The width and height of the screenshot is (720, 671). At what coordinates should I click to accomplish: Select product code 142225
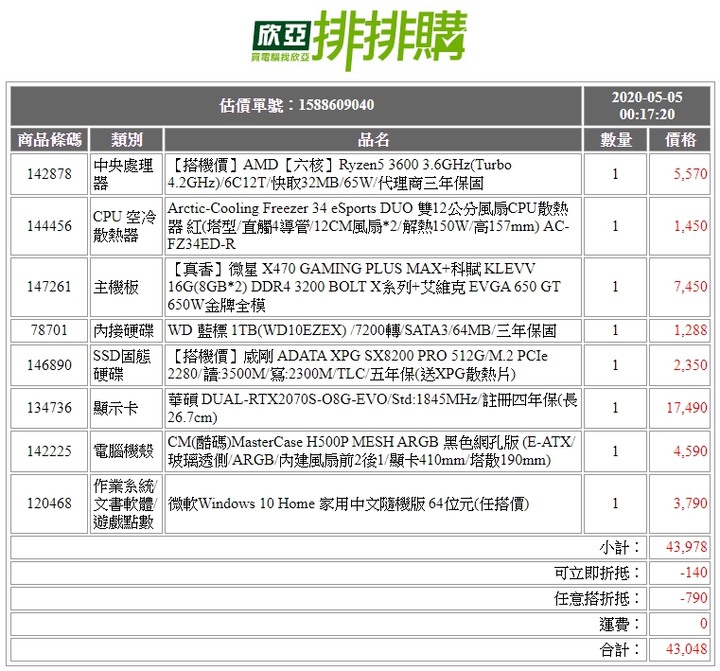pos(49,451)
